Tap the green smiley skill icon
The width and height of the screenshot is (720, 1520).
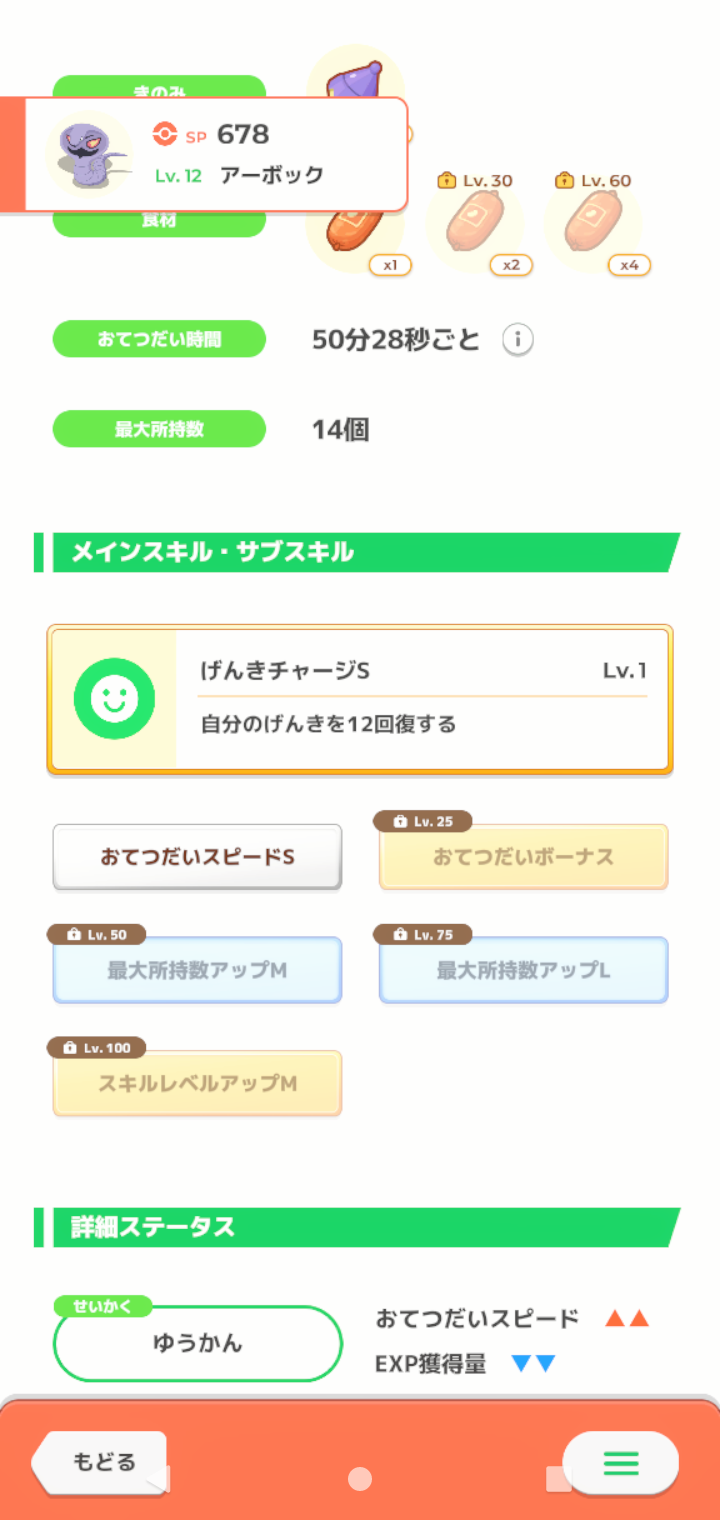coord(114,699)
